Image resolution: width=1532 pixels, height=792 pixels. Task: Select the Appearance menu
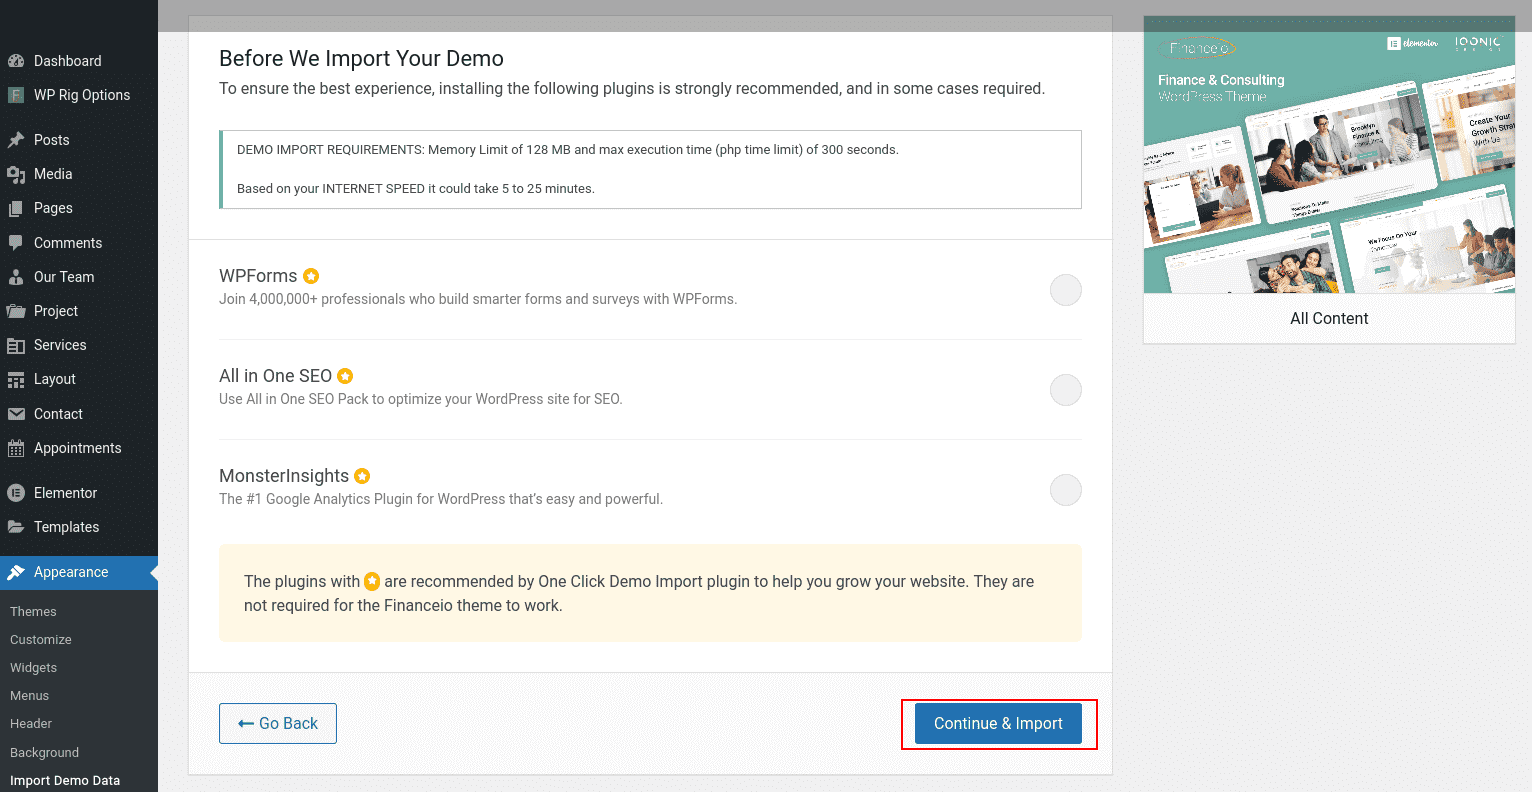coord(79,572)
